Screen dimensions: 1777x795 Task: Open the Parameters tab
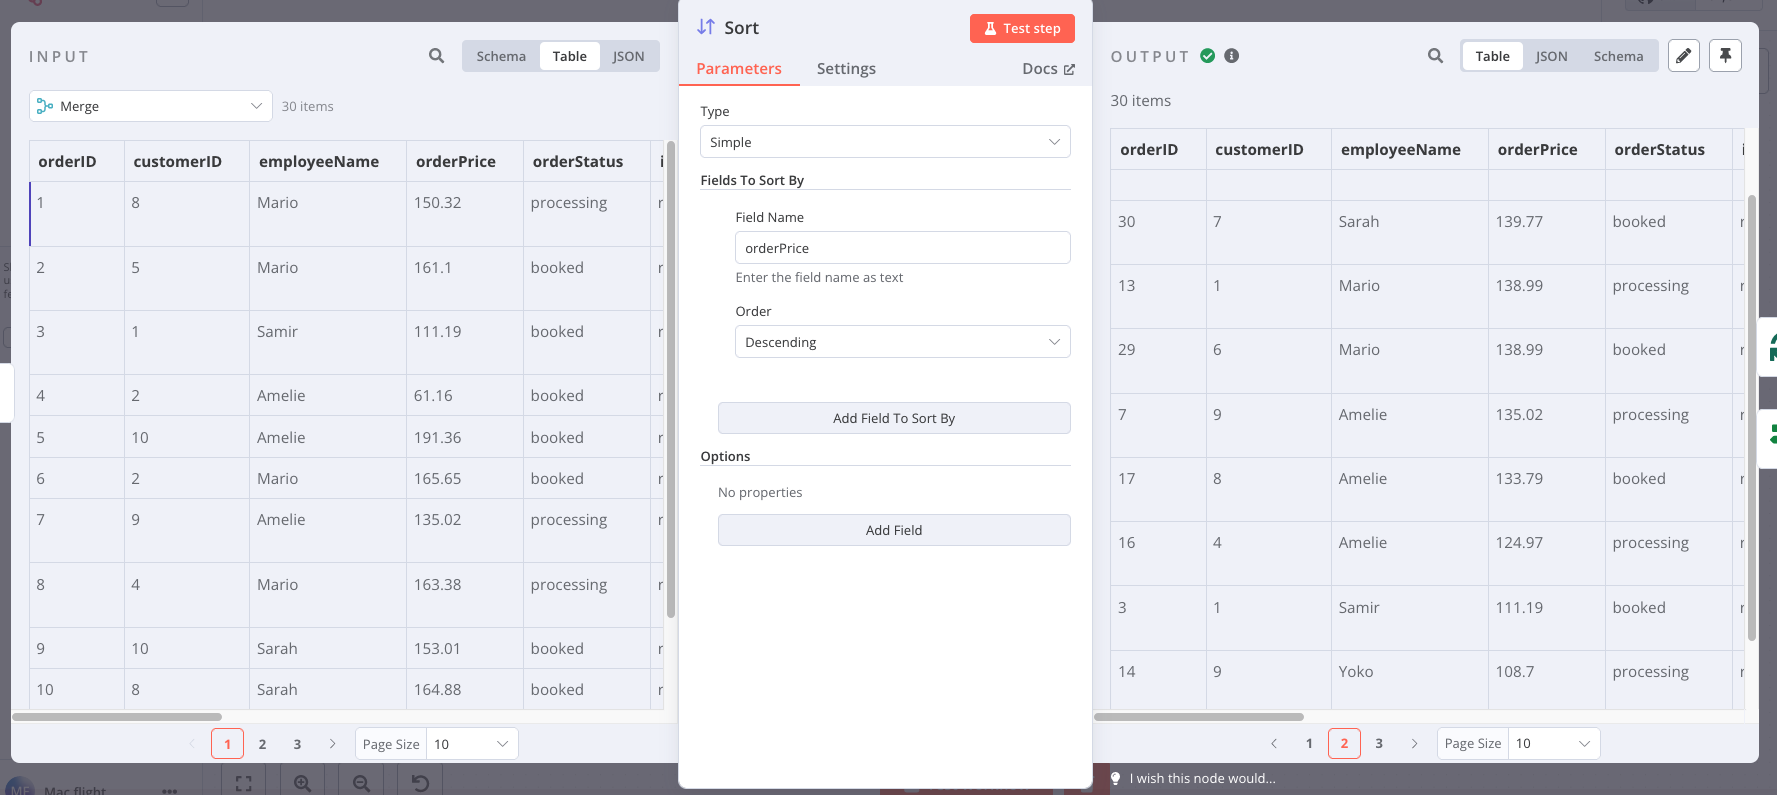click(x=739, y=68)
